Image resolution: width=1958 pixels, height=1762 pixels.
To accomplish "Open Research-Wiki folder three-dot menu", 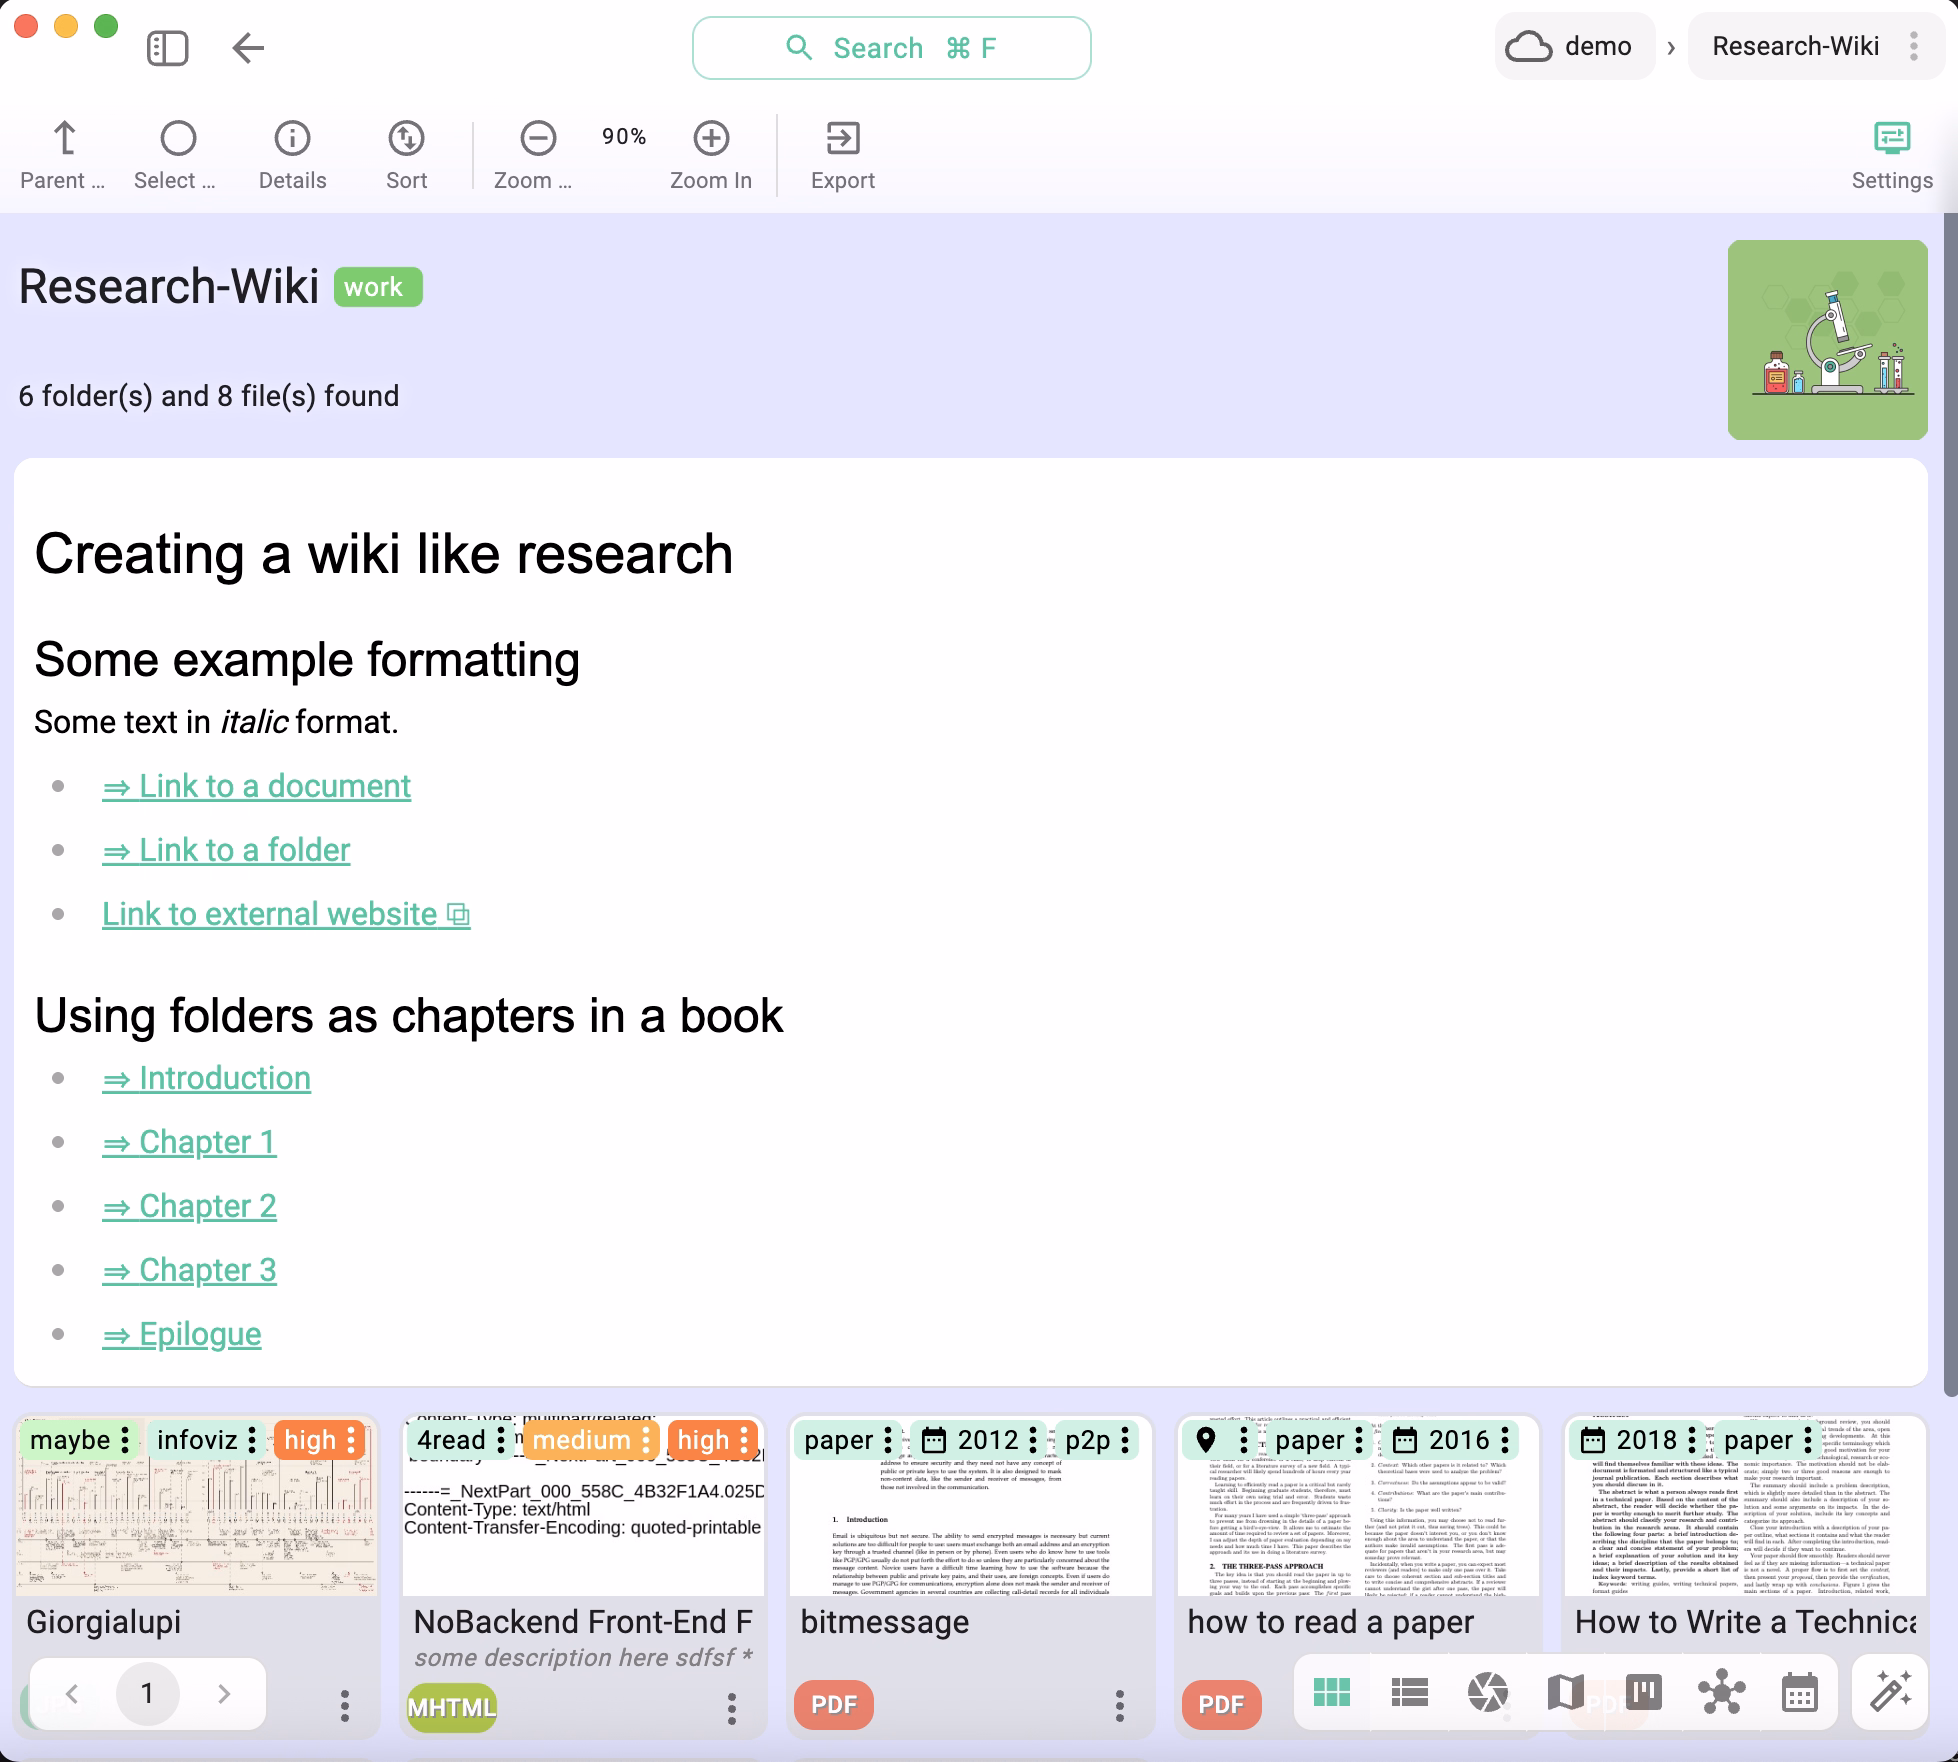I will 1913,46.
